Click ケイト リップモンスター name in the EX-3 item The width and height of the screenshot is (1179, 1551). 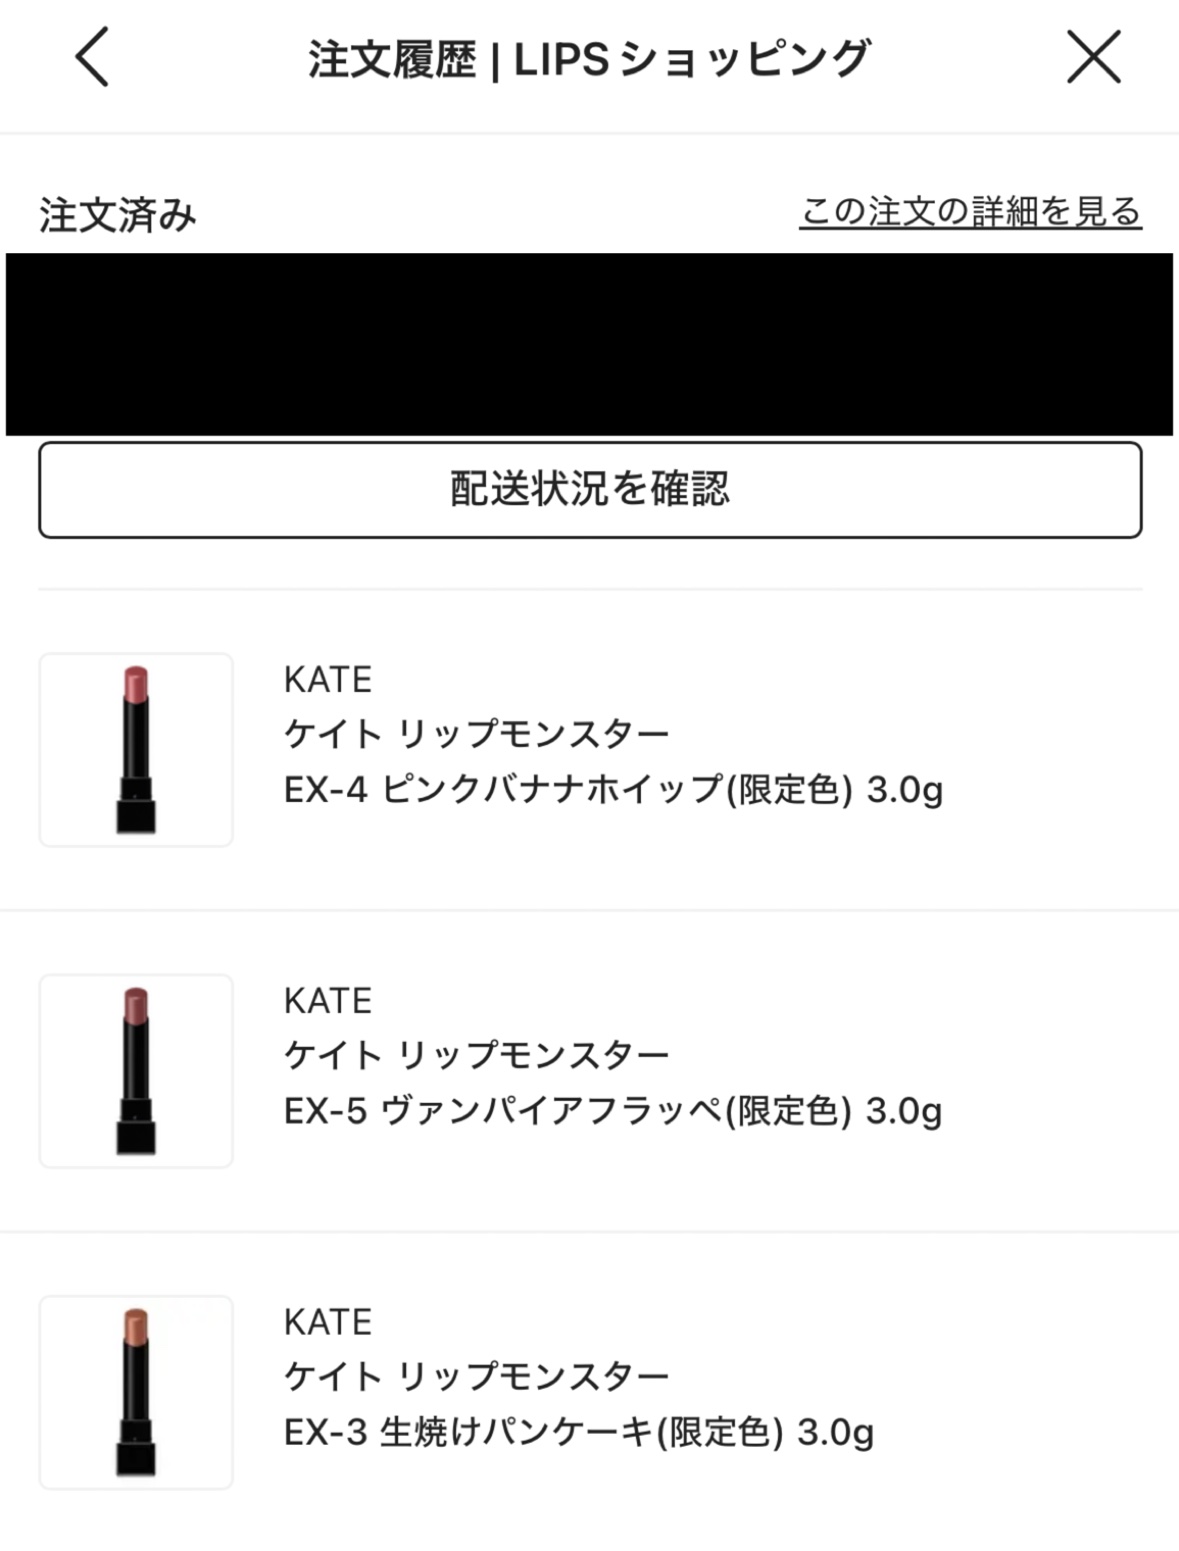476,1377
